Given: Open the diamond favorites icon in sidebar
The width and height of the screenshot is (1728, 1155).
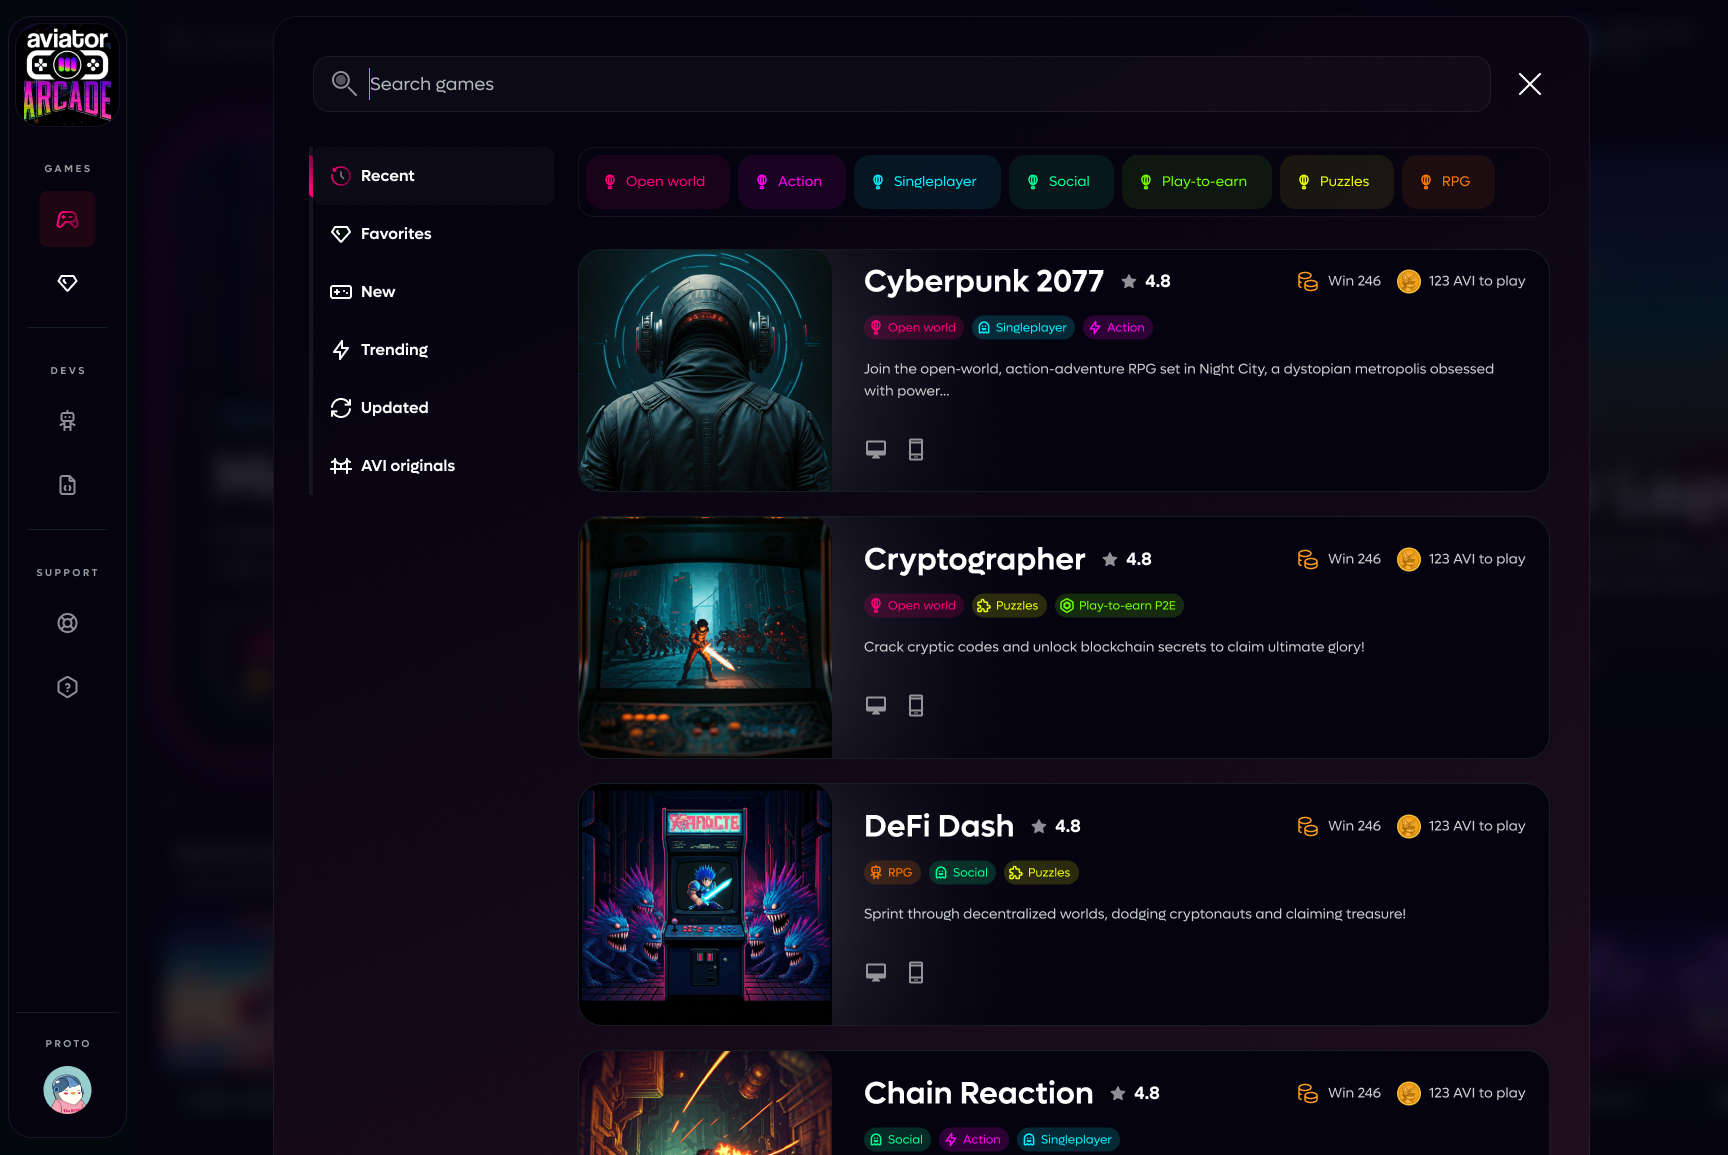Looking at the screenshot, I should (x=68, y=283).
